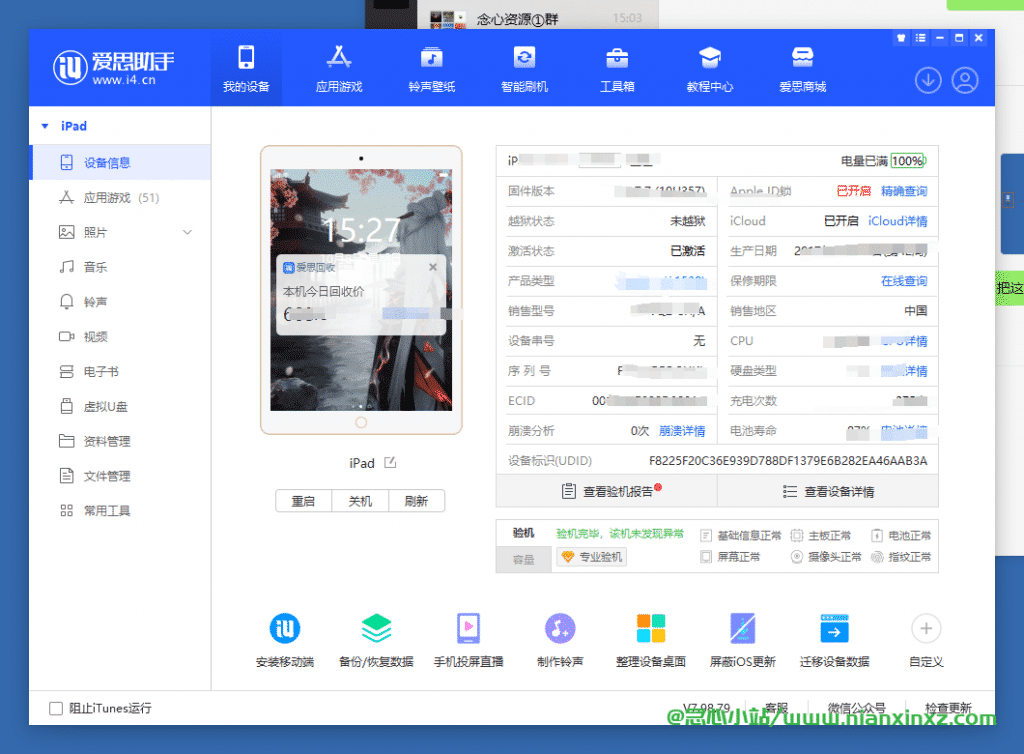
Task: Click the battery 100% indicator
Action: coord(908,161)
